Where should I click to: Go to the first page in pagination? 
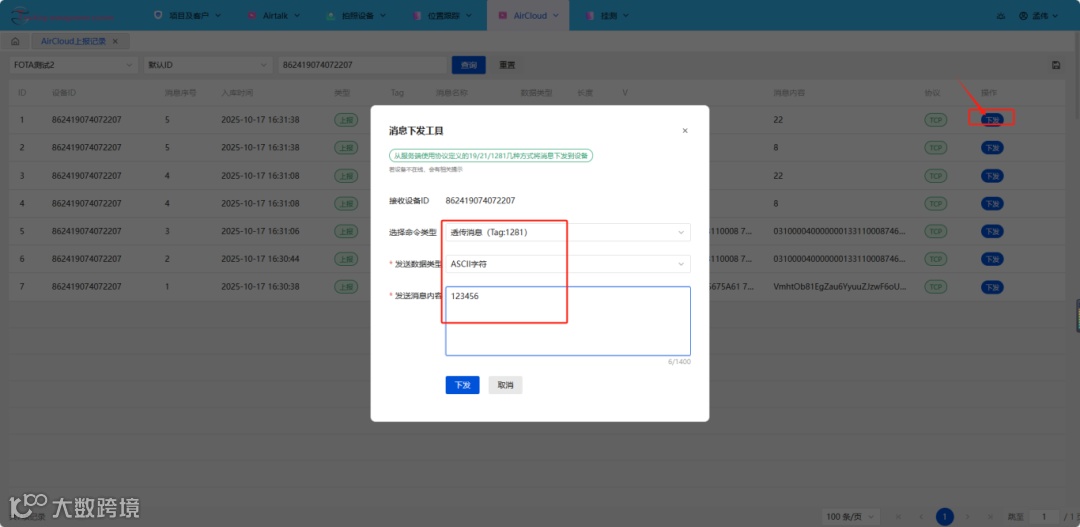pos(899,517)
